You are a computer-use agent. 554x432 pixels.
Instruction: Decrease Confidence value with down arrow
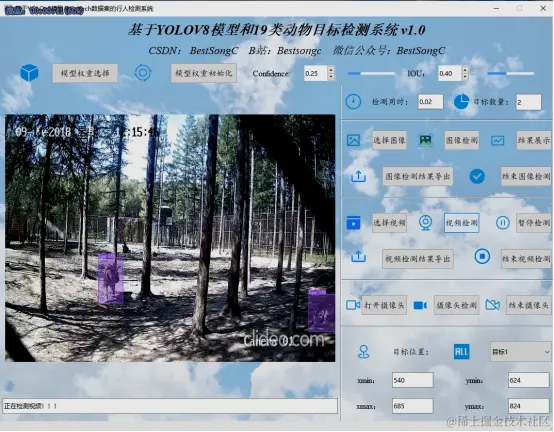(331, 77)
